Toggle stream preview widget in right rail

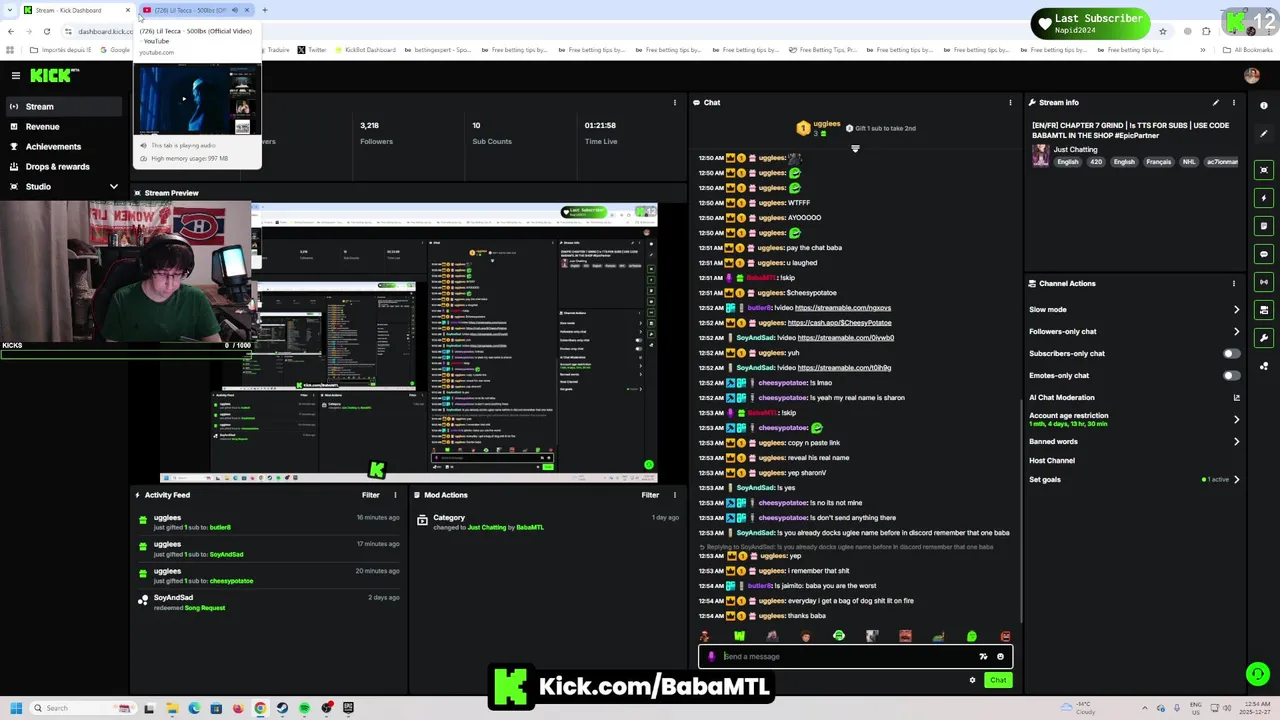(x=1264, y=169)
